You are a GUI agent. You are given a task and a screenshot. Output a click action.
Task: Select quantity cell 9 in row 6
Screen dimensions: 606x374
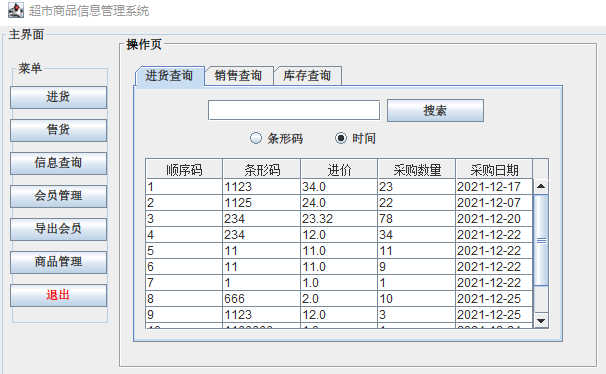(x=417, y=267)
